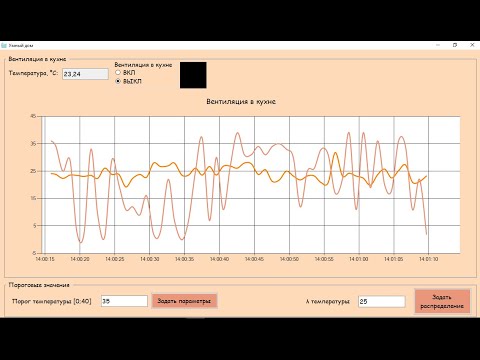The width and height of the screenshot is (480, 360).
Task: Click the black ventilation indicator square
Action: [x=193, y=75]
